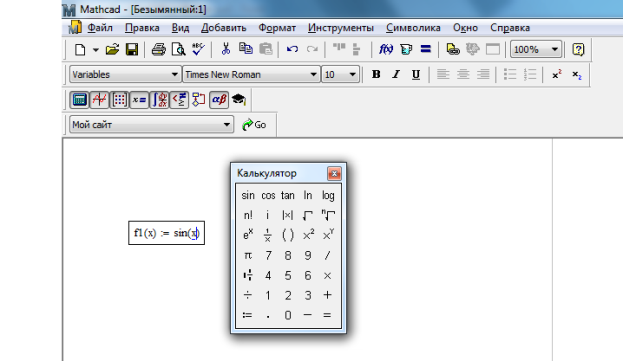
Task: Toggle italic formatting
Action: click(x=396, y=75)
